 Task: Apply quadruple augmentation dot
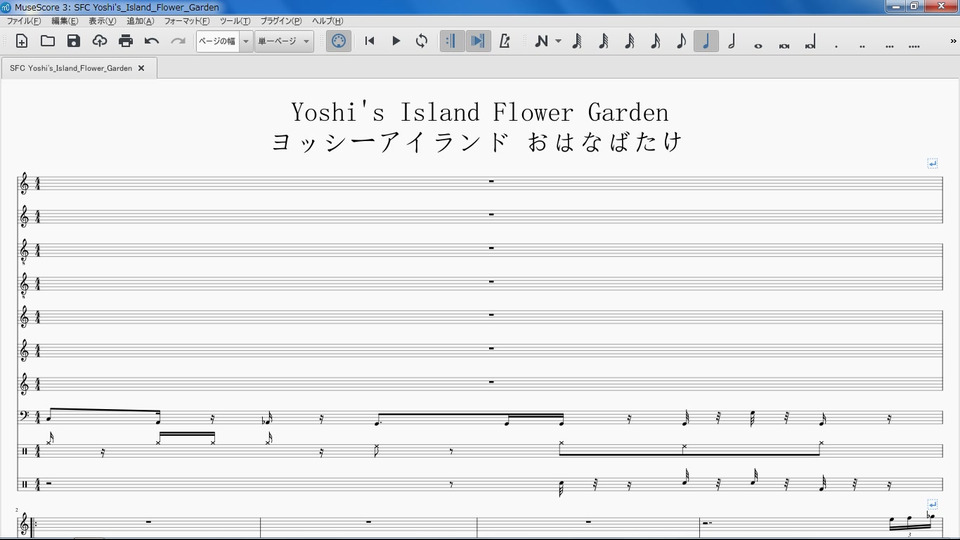click(914, 45)
